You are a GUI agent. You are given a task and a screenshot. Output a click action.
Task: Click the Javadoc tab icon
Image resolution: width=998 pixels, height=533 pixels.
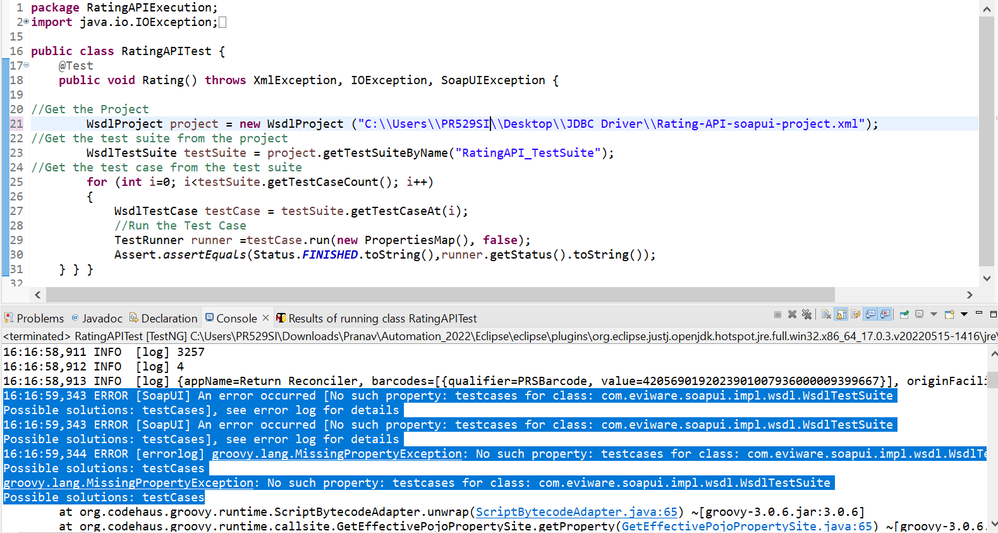click(x=75, y=318)
